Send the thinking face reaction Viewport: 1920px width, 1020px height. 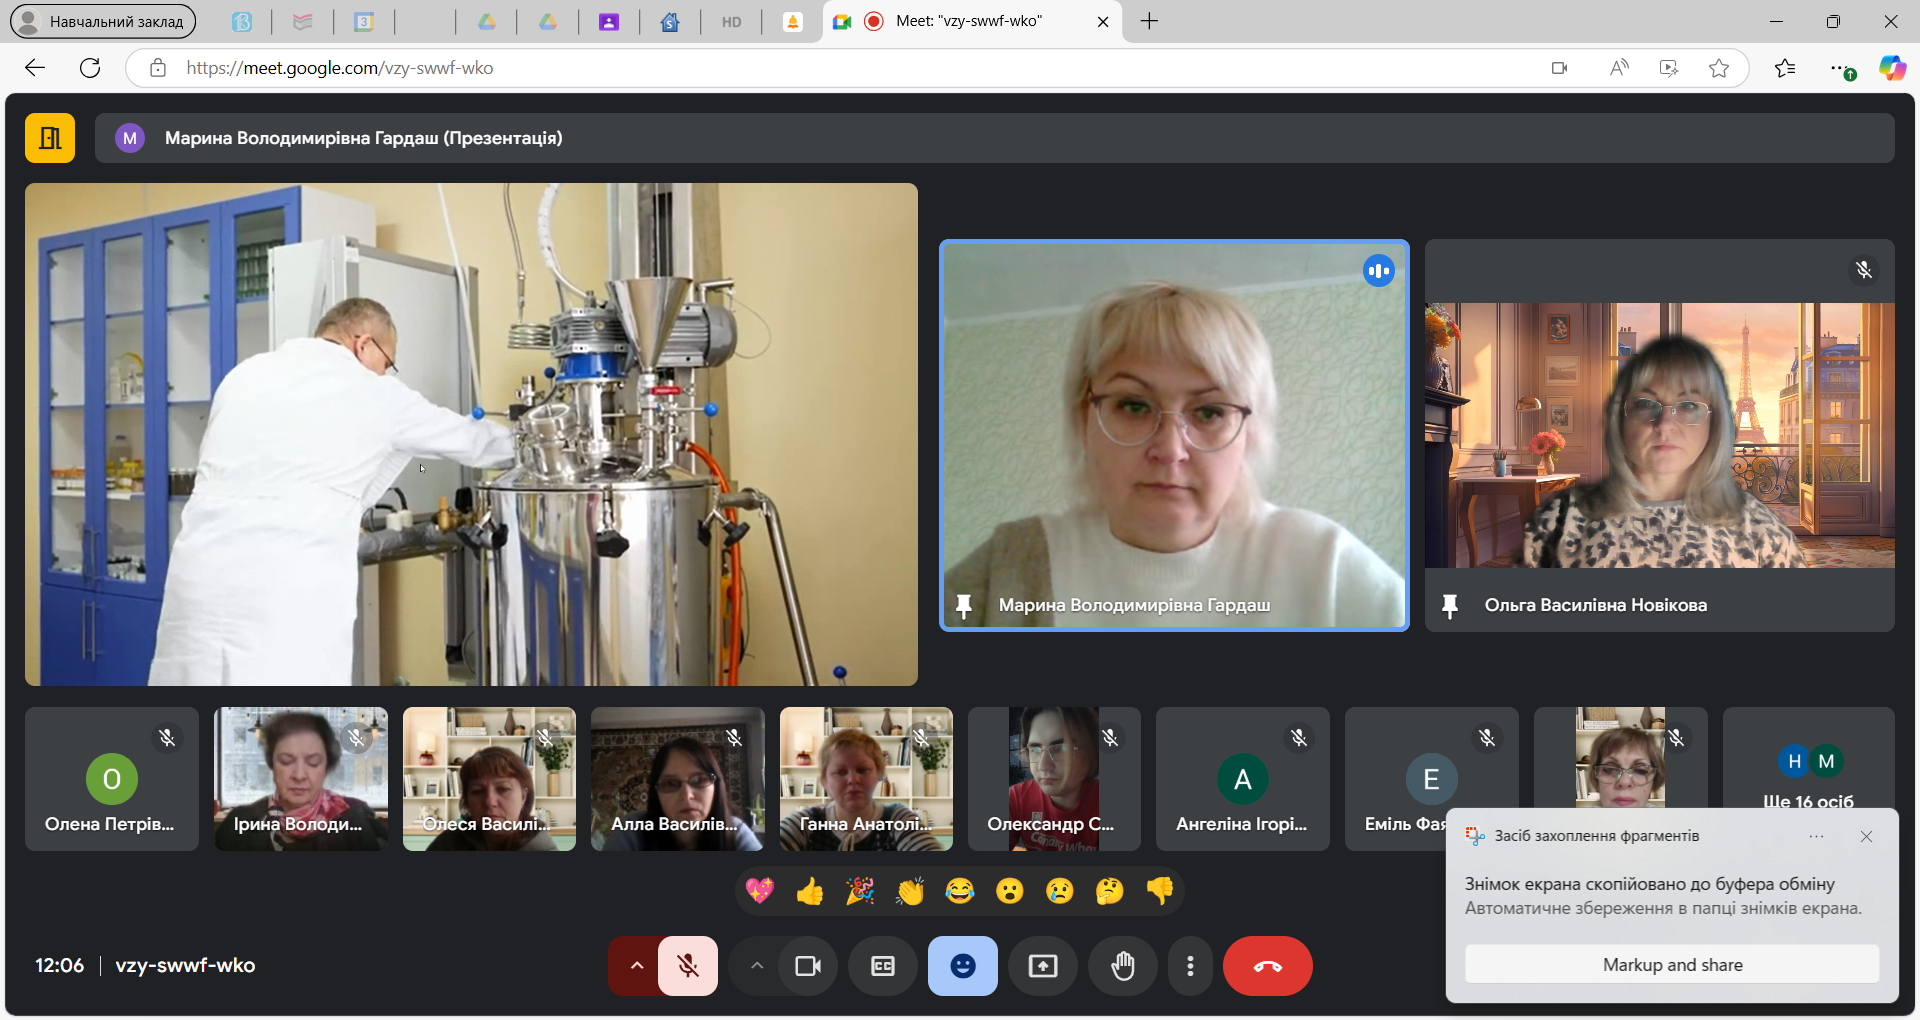1110,890
